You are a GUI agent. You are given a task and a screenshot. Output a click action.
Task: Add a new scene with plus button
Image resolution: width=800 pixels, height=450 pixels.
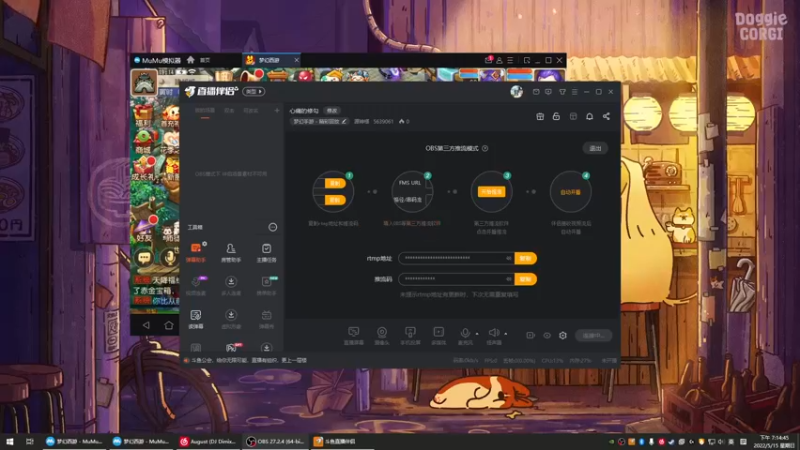coord(277,110)
